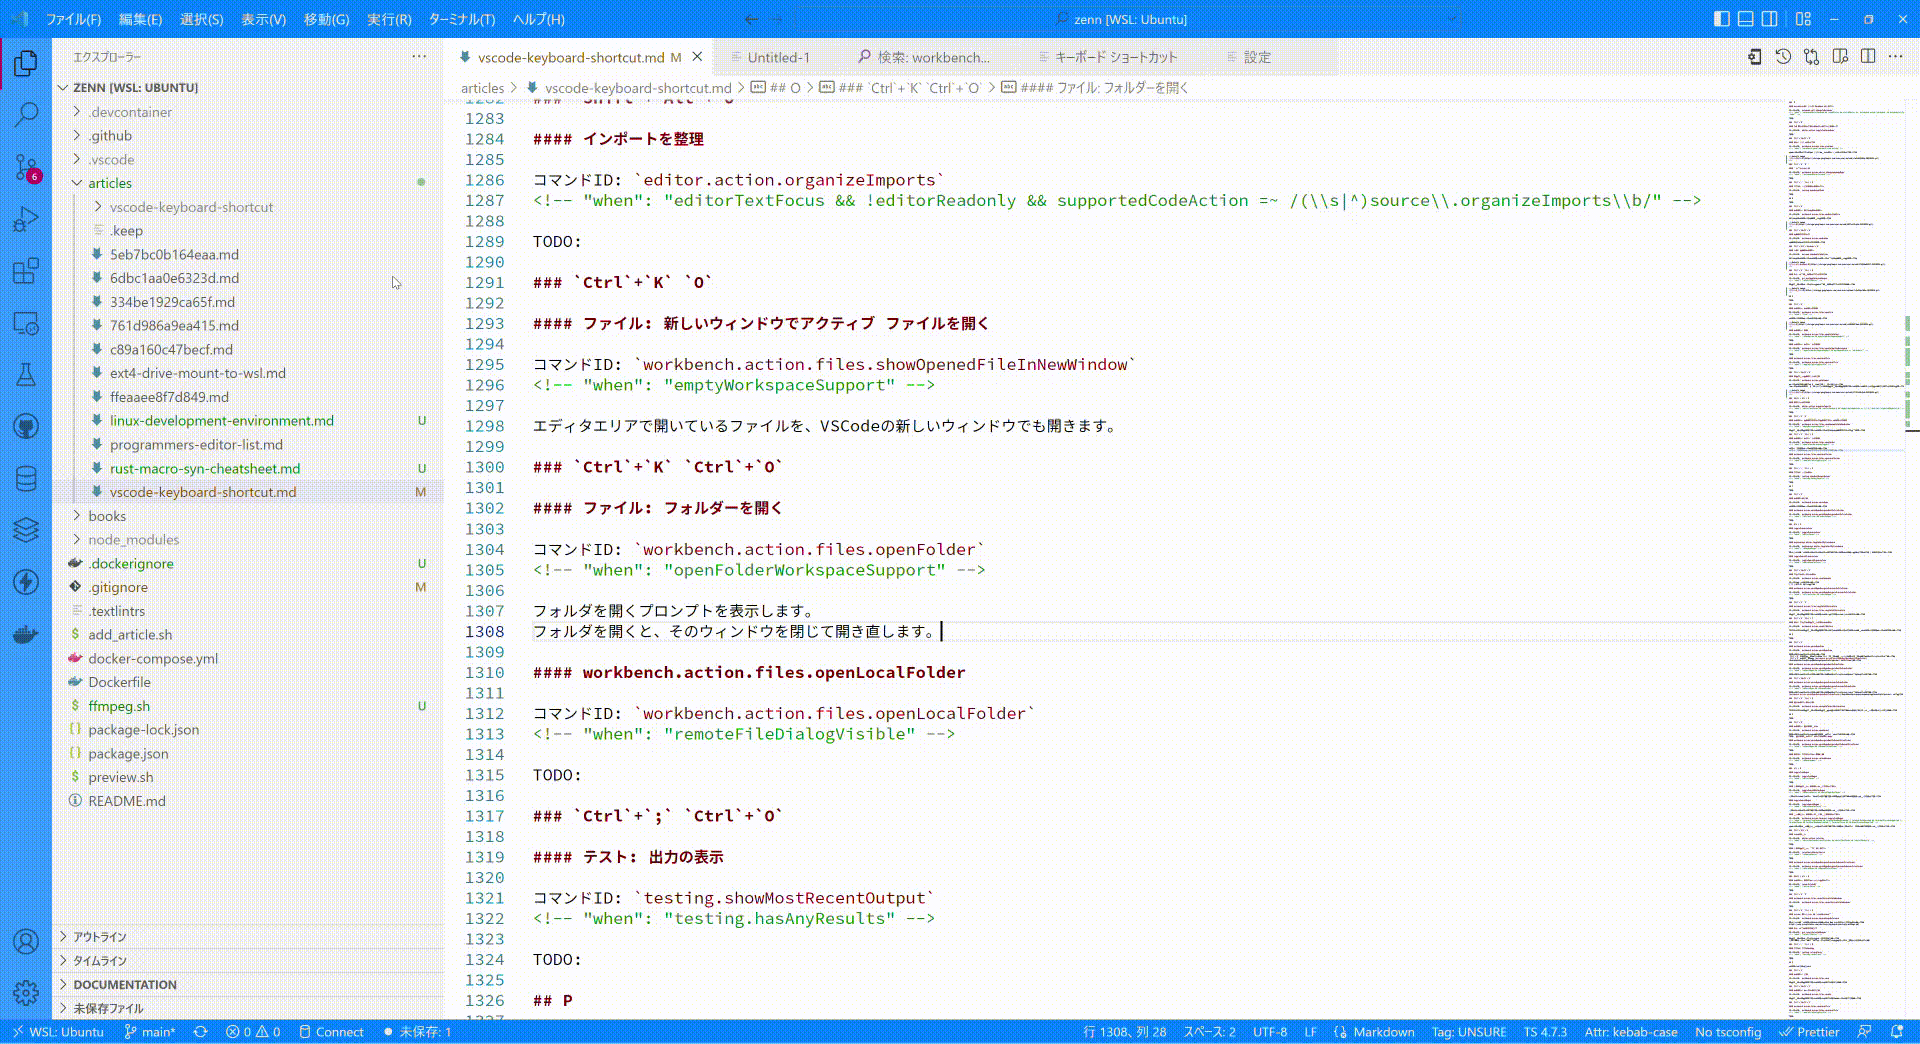Screen dimensions: 1920x1044
Task: Open the editor more actions ellipsis
Action: (1896, 57)
